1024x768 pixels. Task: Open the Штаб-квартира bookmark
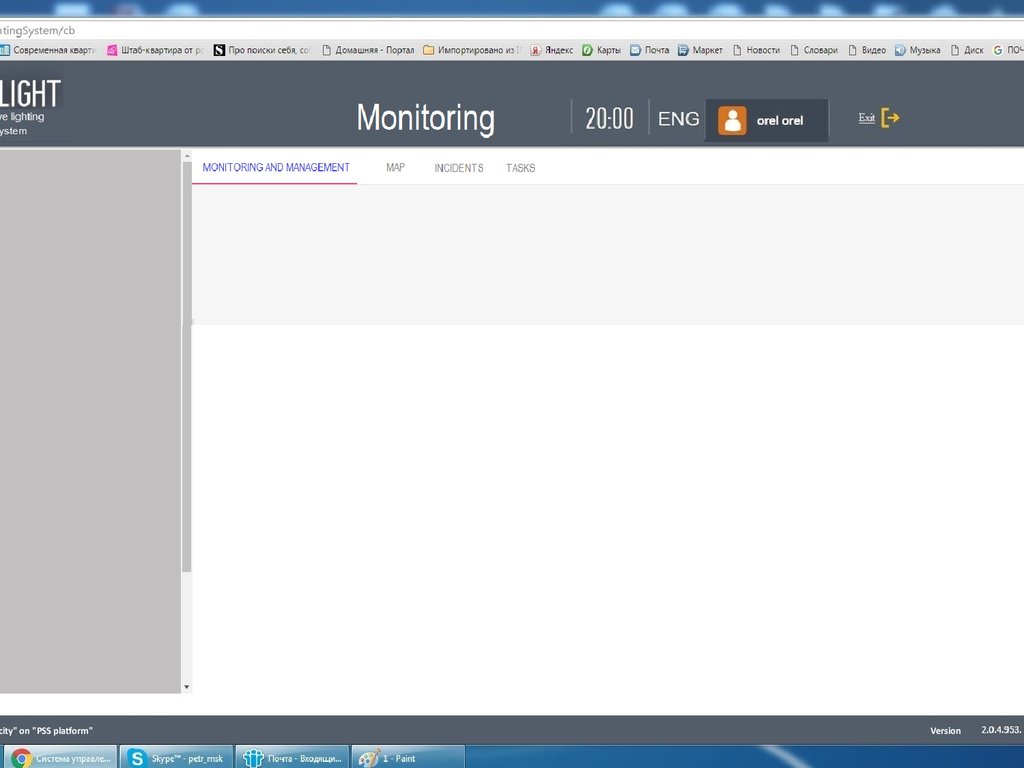155,50
